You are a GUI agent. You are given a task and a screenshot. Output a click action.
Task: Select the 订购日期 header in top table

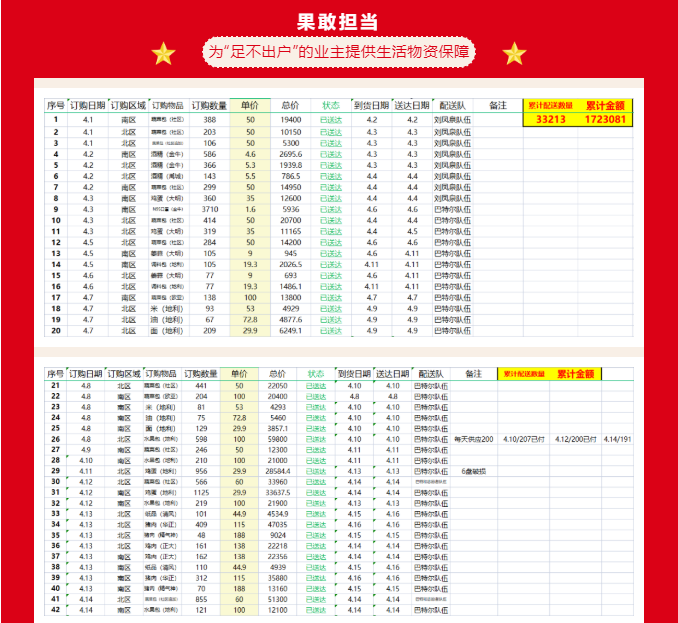point(88,105)
